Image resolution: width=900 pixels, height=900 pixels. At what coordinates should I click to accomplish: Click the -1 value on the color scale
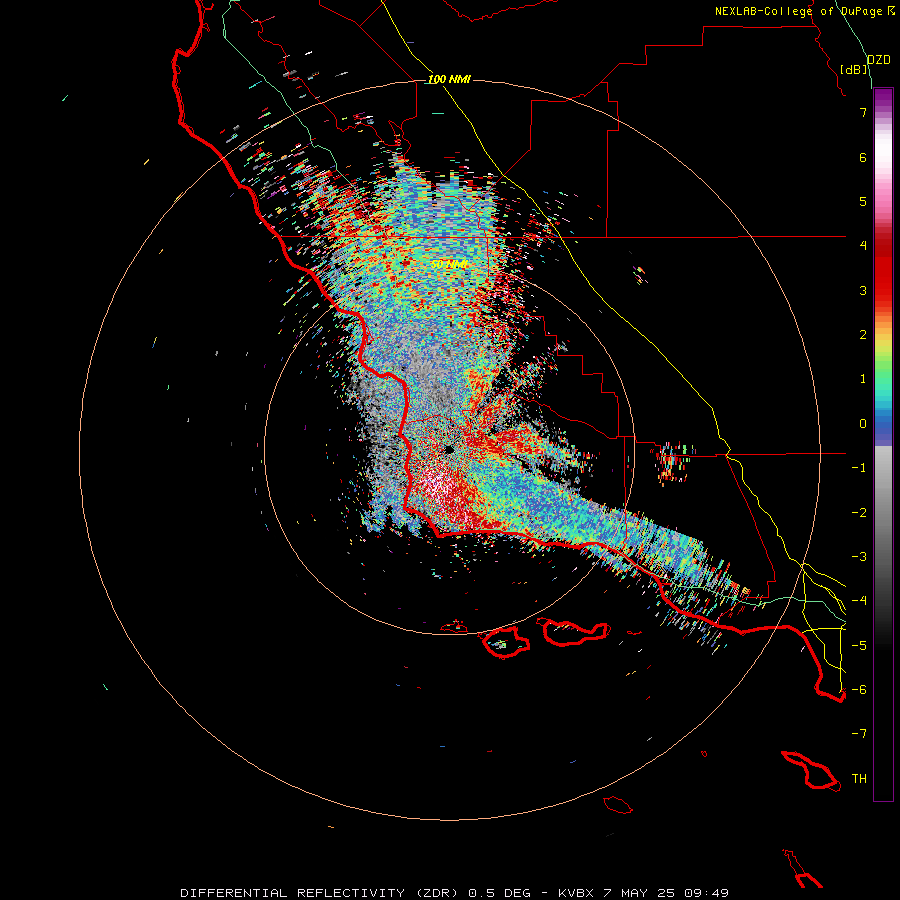click(859, 468)
